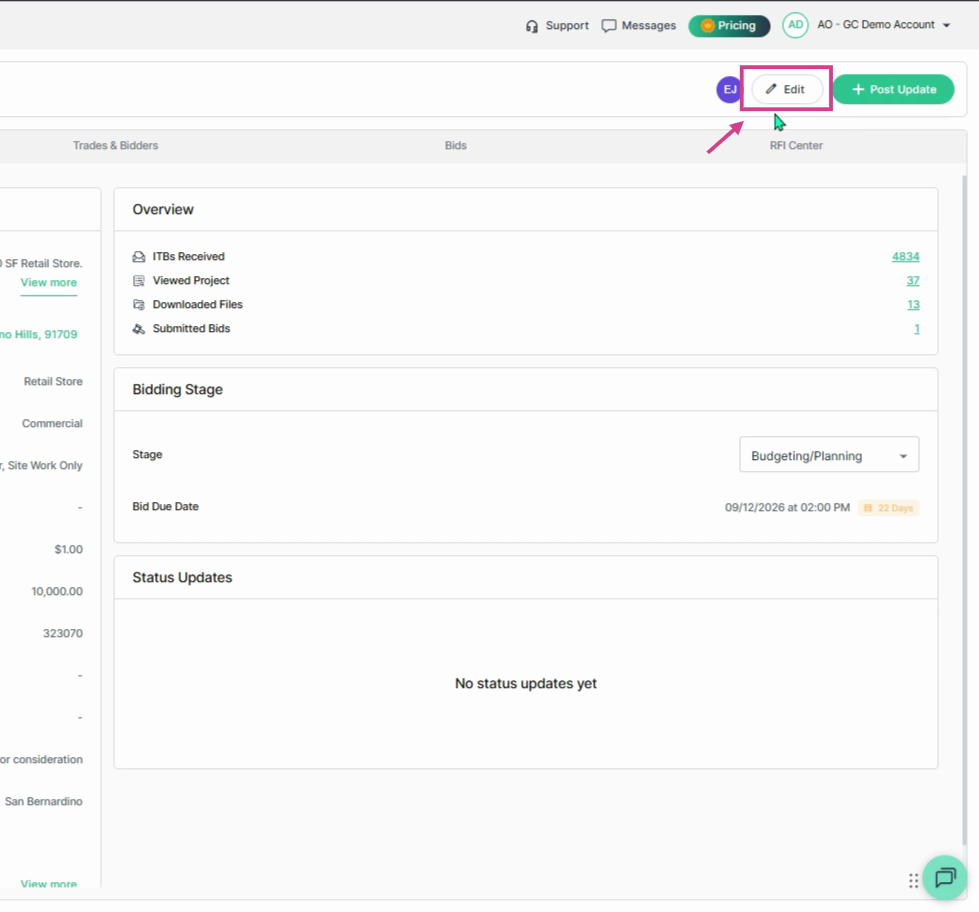The width and height of the screenshot is (979, 912).
Task: Click the Downloaded Files label
Action: pos(198,305)
